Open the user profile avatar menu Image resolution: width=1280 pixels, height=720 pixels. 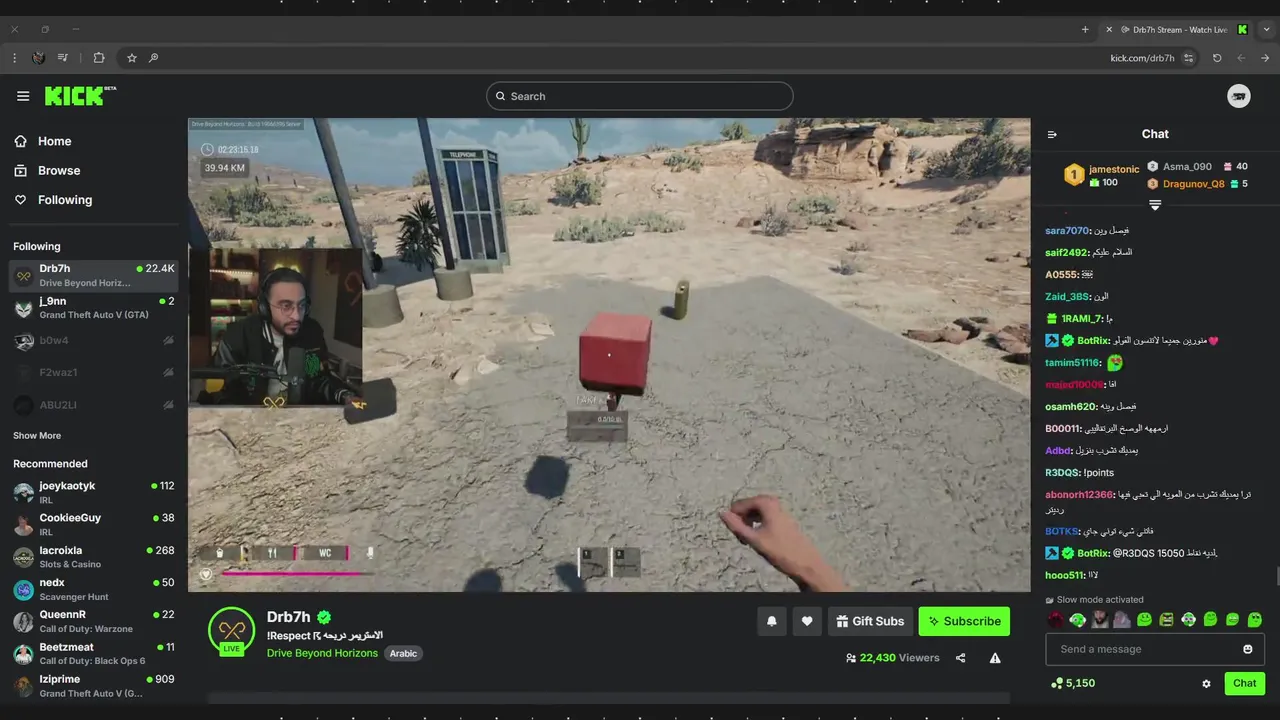pos(1239,96)
